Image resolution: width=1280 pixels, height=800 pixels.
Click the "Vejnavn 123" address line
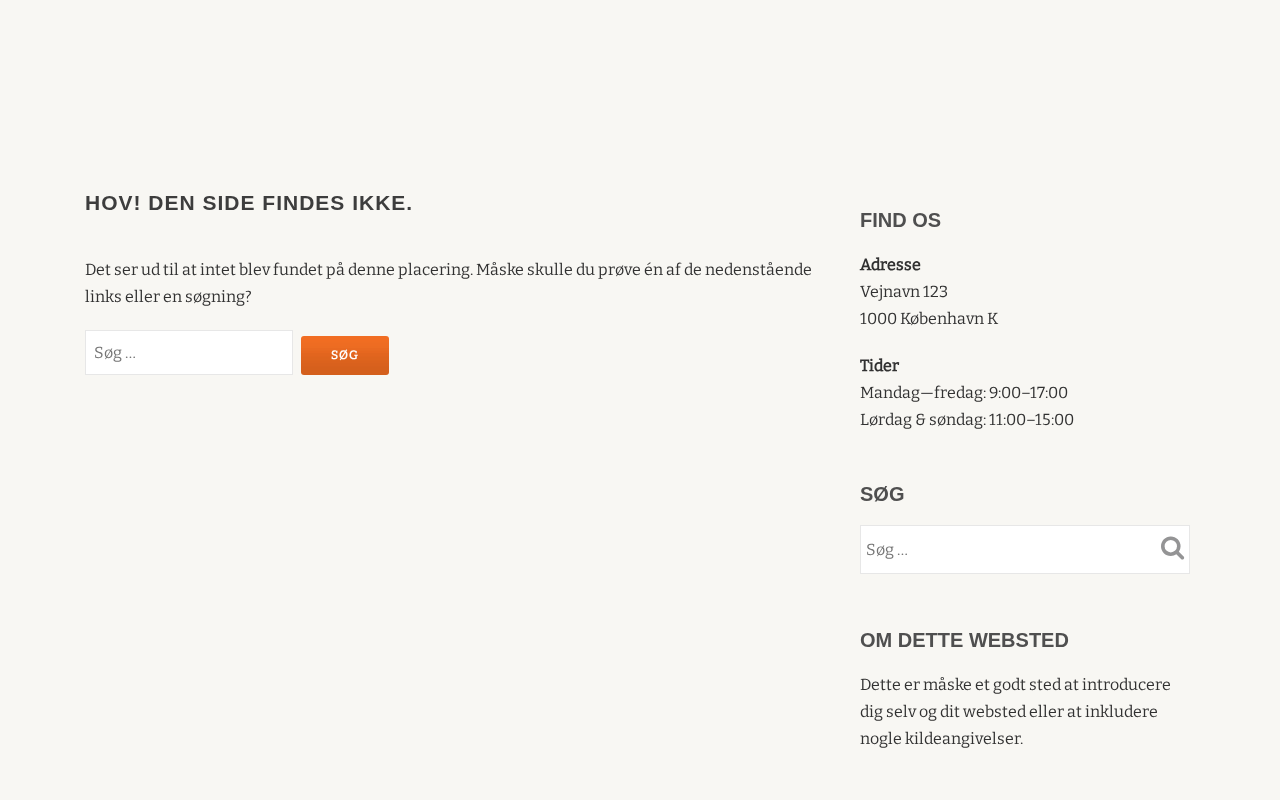pyautogui.click(x=904, y=292)
